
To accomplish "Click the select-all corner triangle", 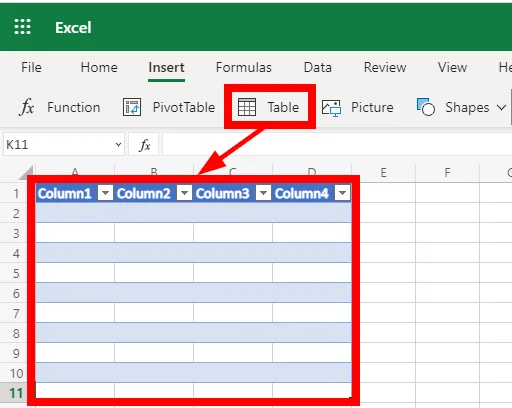I will [x=26, y=172].
